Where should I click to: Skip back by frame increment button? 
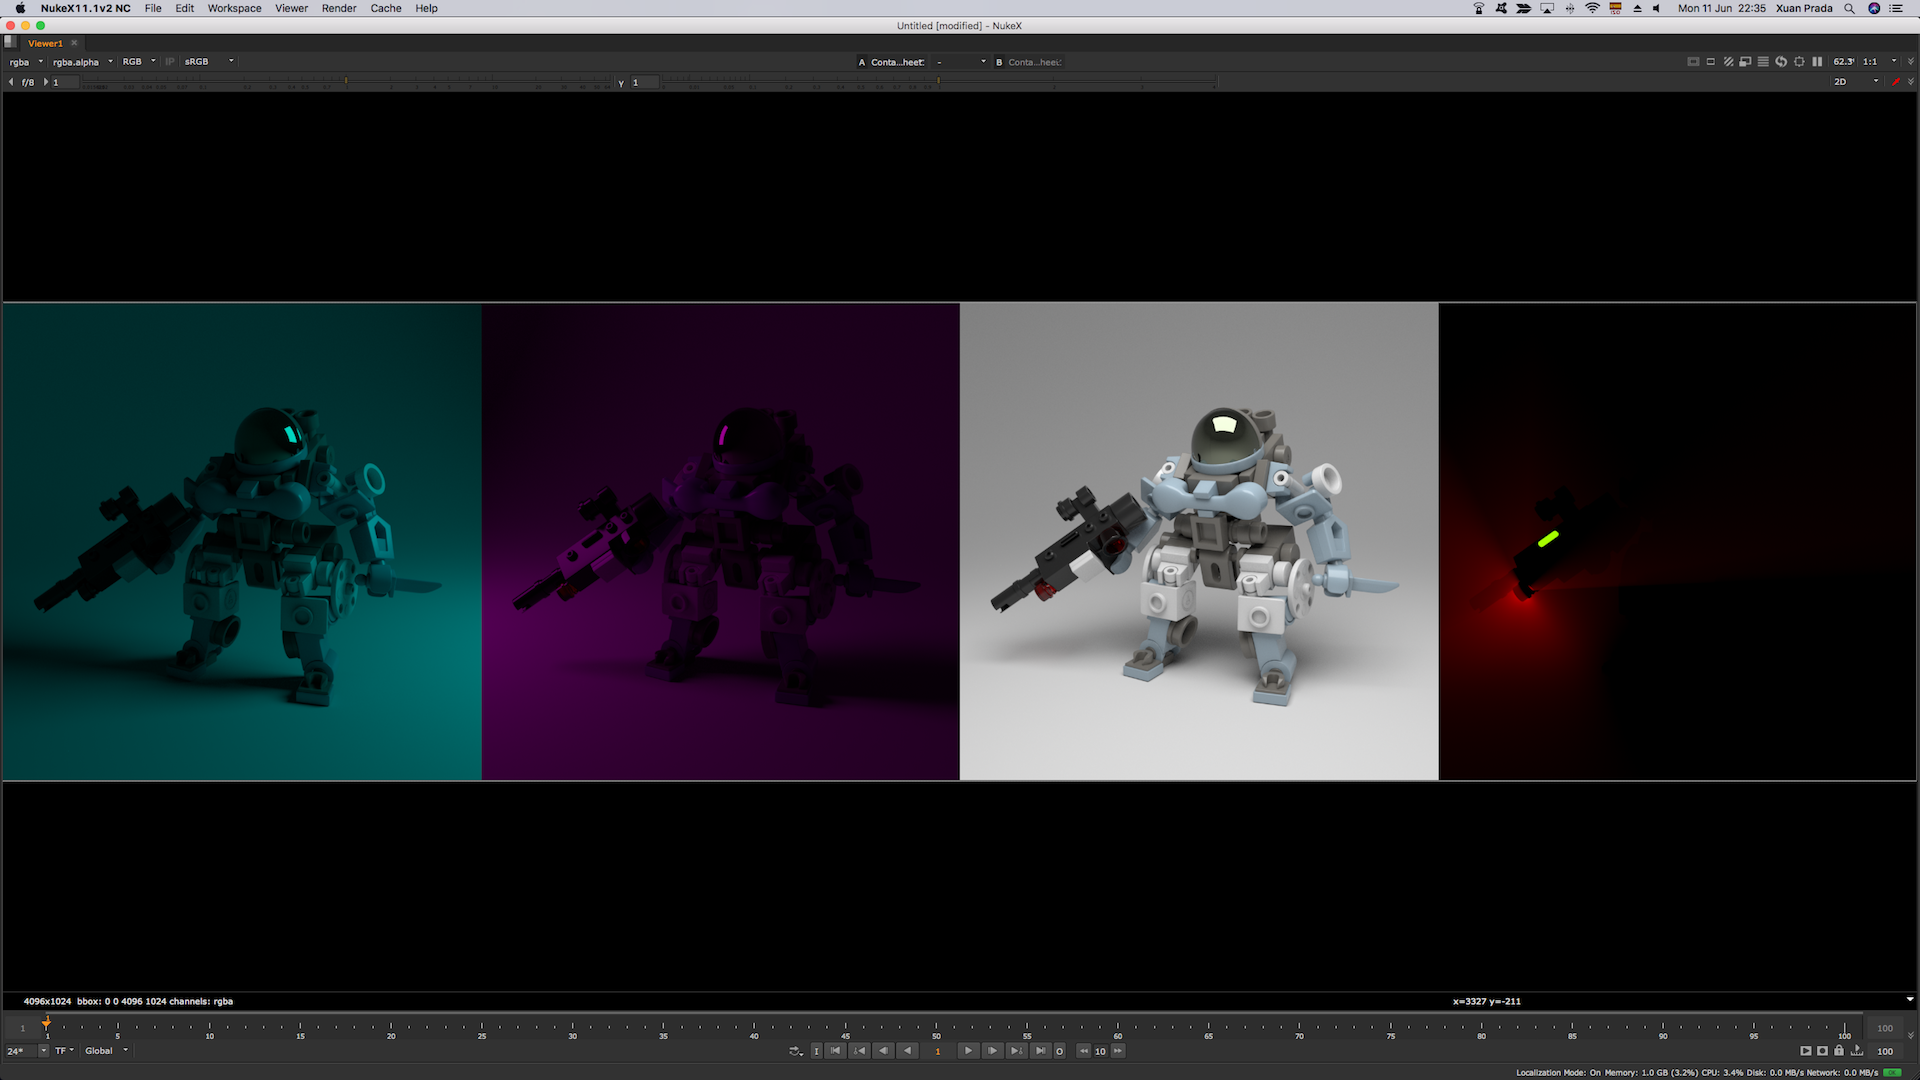[x=1084, y=1050]
